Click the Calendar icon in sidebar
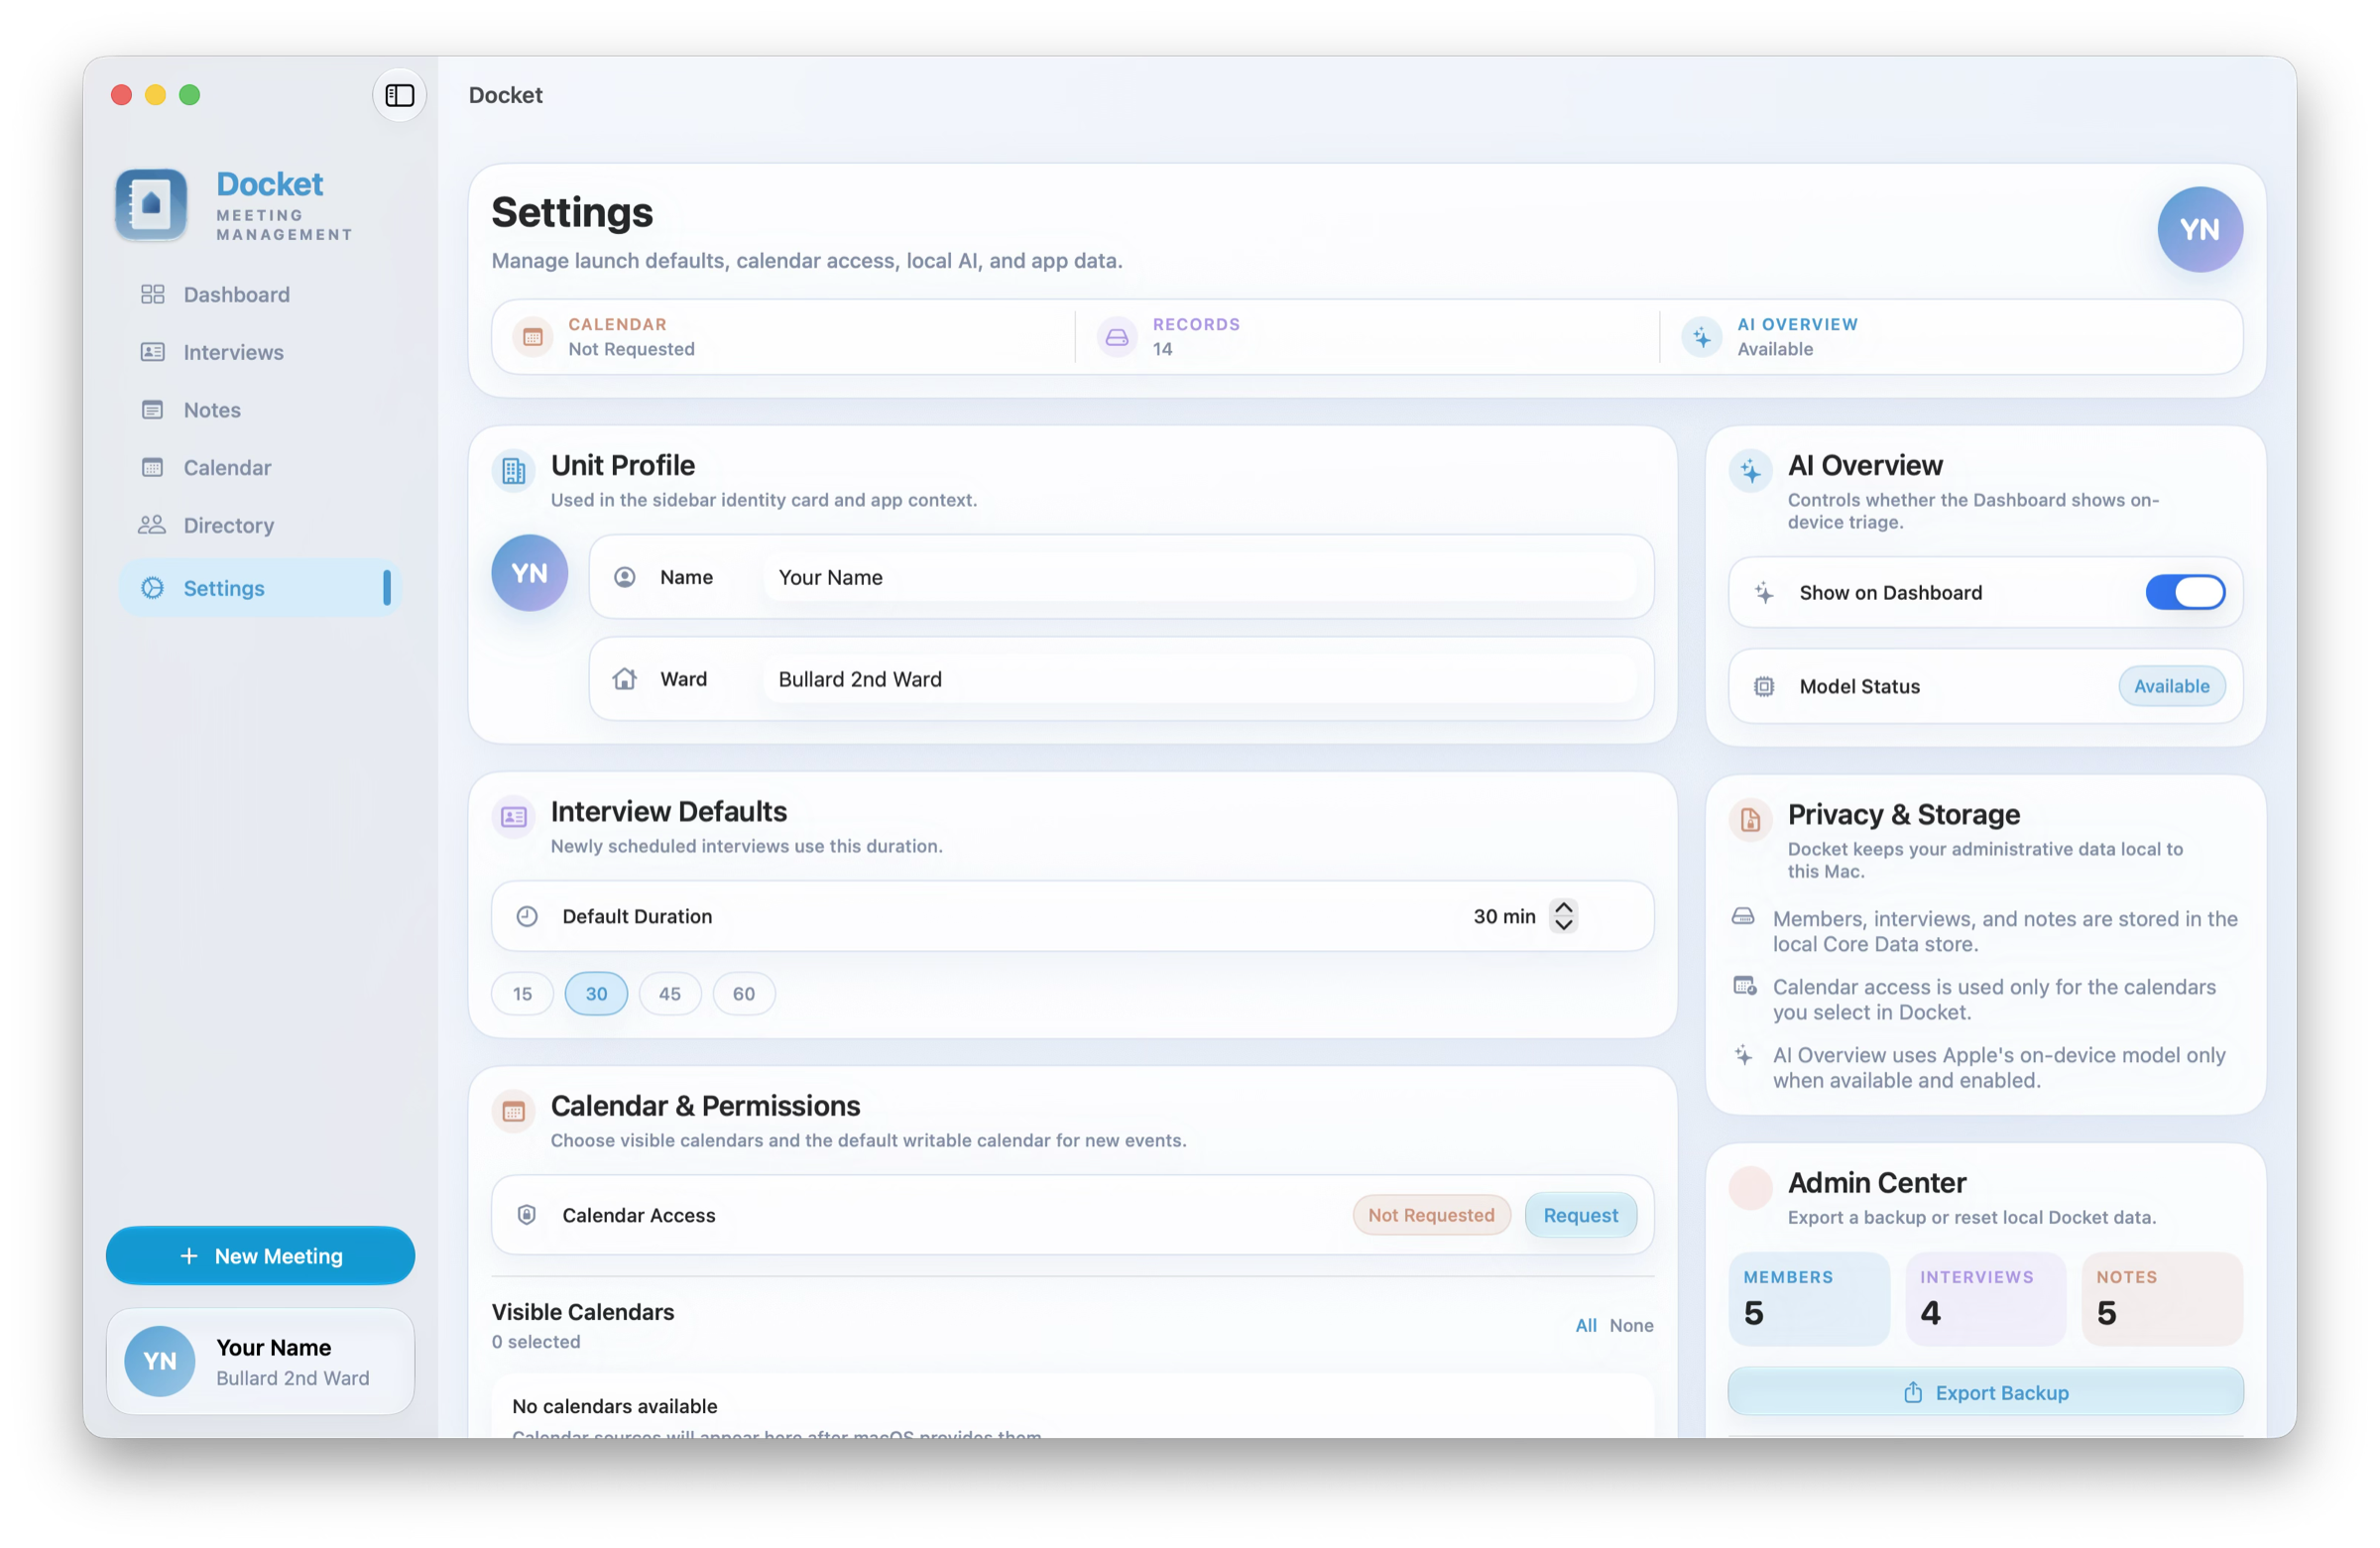2380x1548 pixels. coord(152,467)
